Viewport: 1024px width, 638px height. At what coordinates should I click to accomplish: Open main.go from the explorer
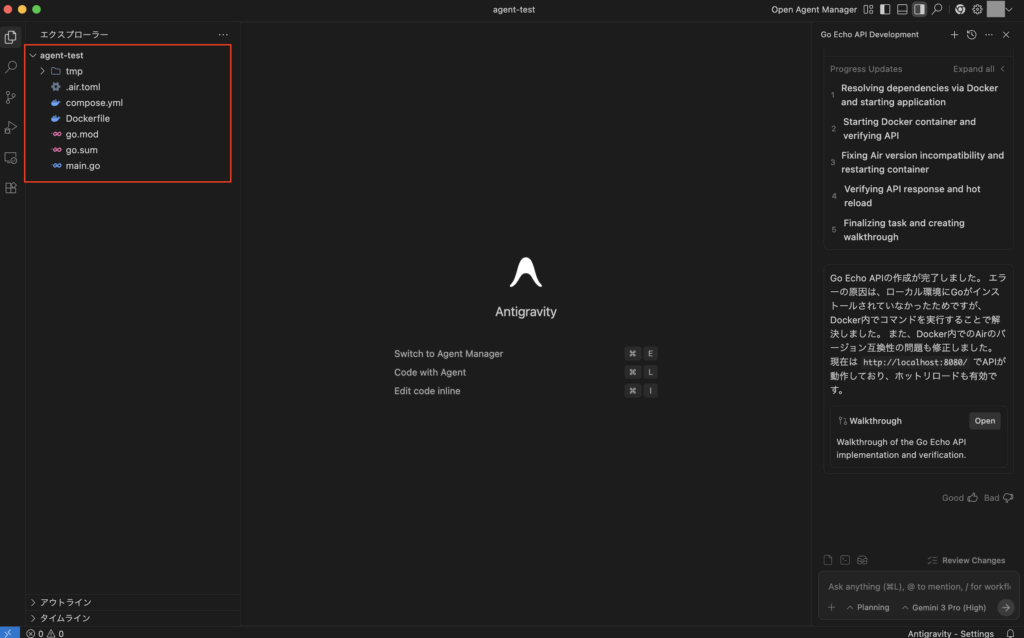(x=82, y=166)
